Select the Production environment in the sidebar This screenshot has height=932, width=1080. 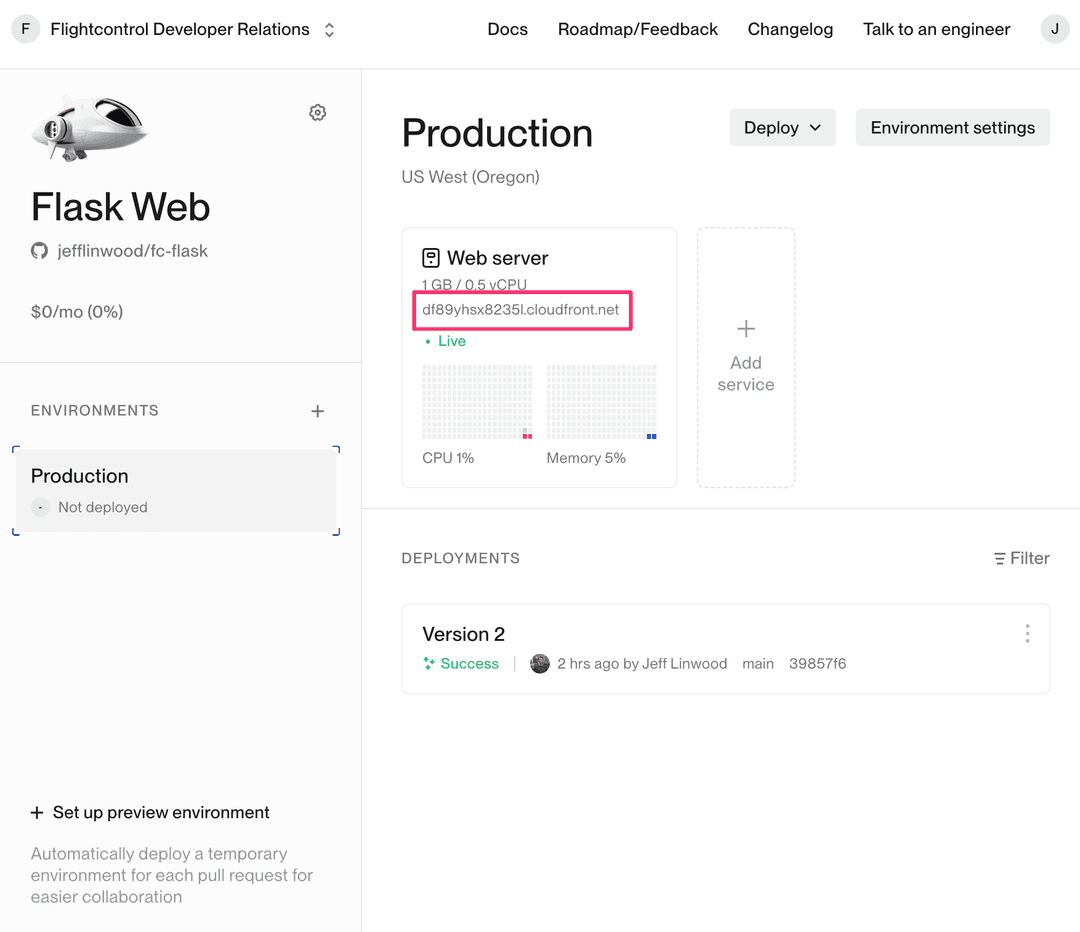[x=176, y=490]
